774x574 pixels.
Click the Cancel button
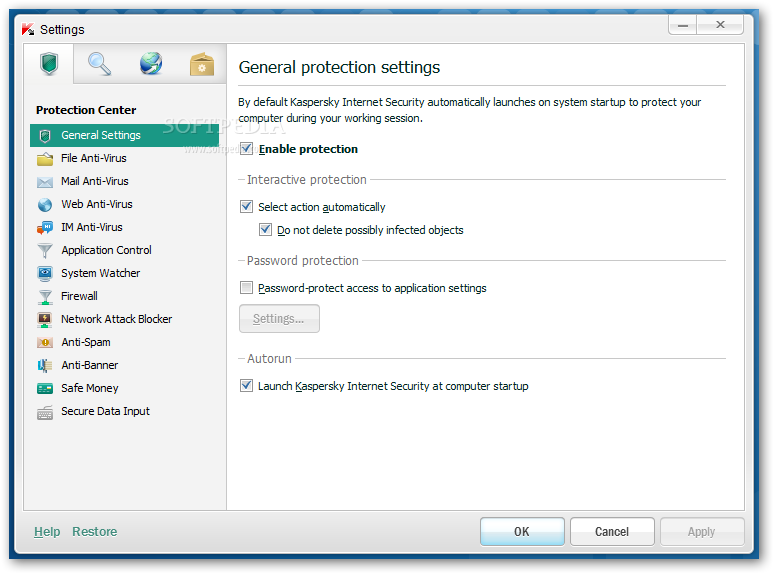pos(612,532)
